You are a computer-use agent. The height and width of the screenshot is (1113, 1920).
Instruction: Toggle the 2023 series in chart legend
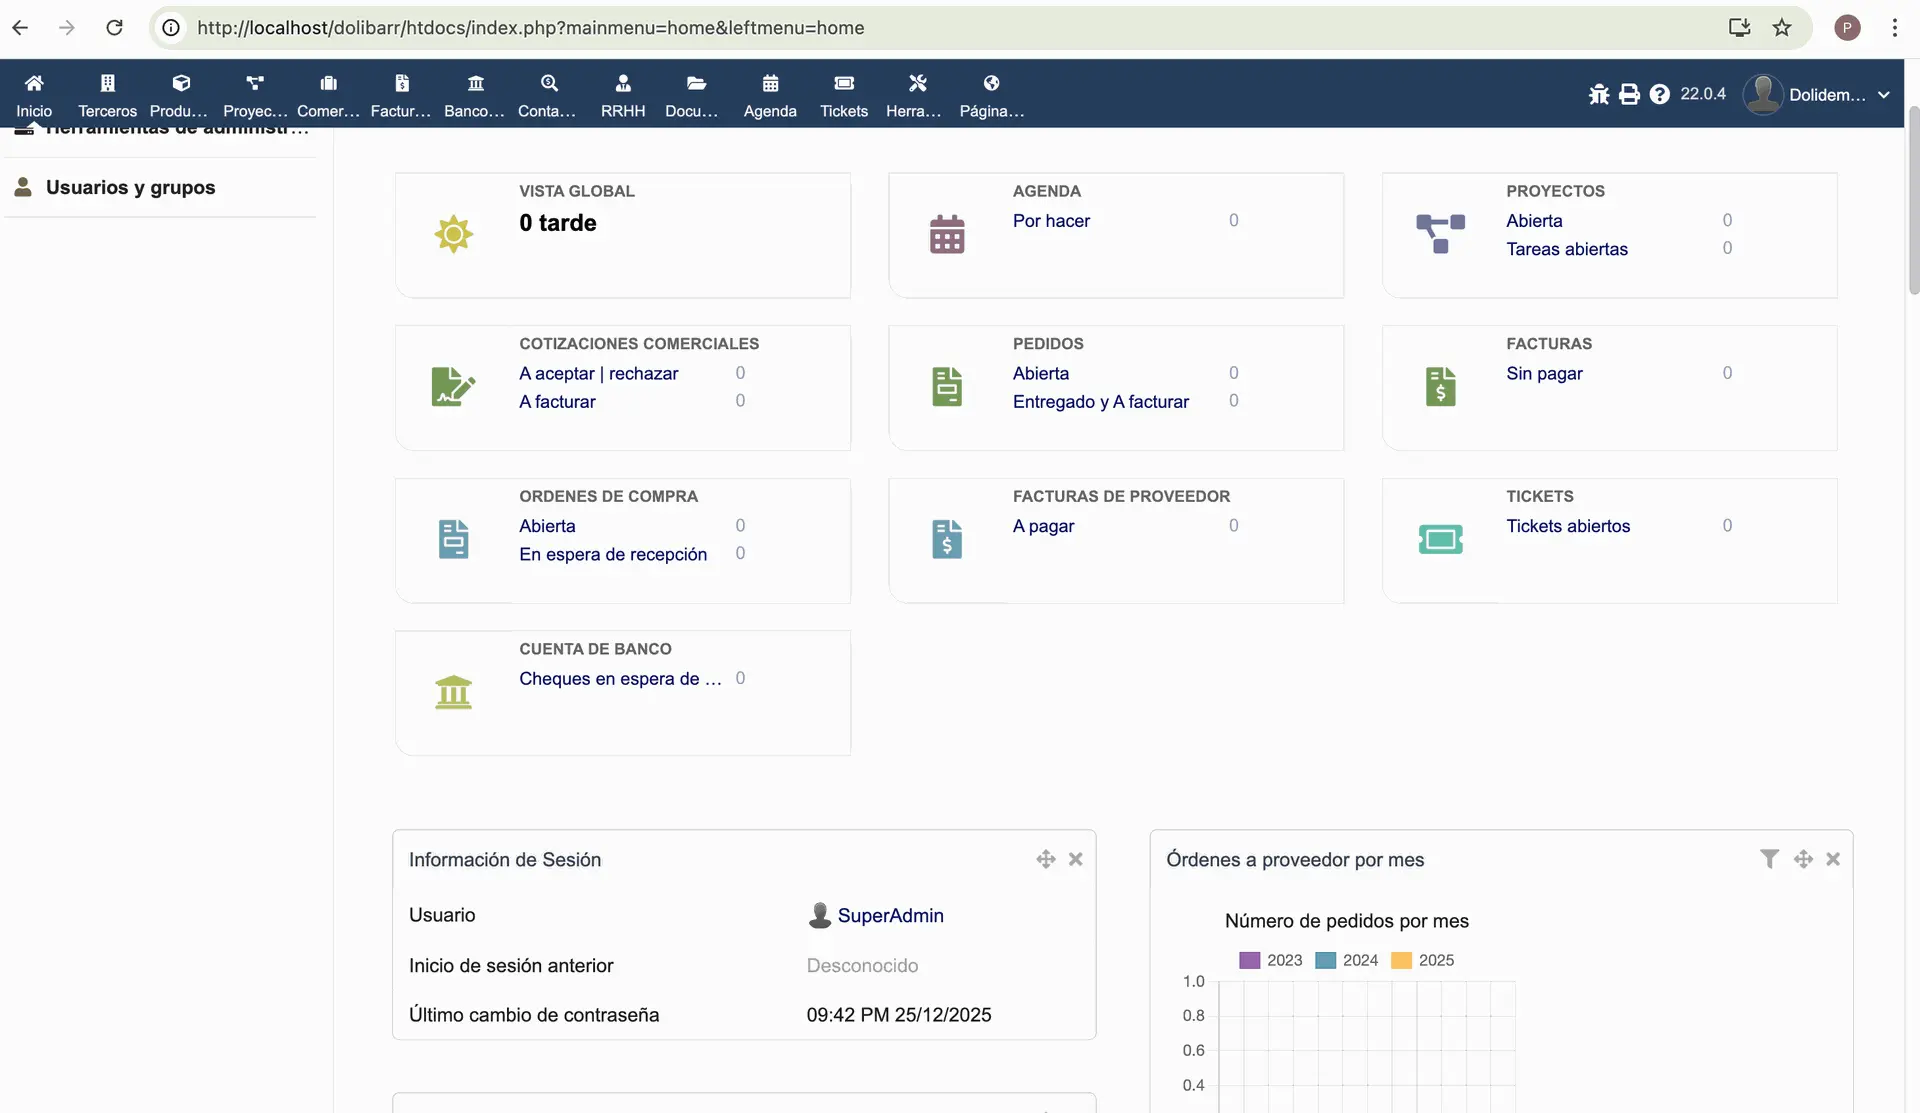[x=1270, y=960]
